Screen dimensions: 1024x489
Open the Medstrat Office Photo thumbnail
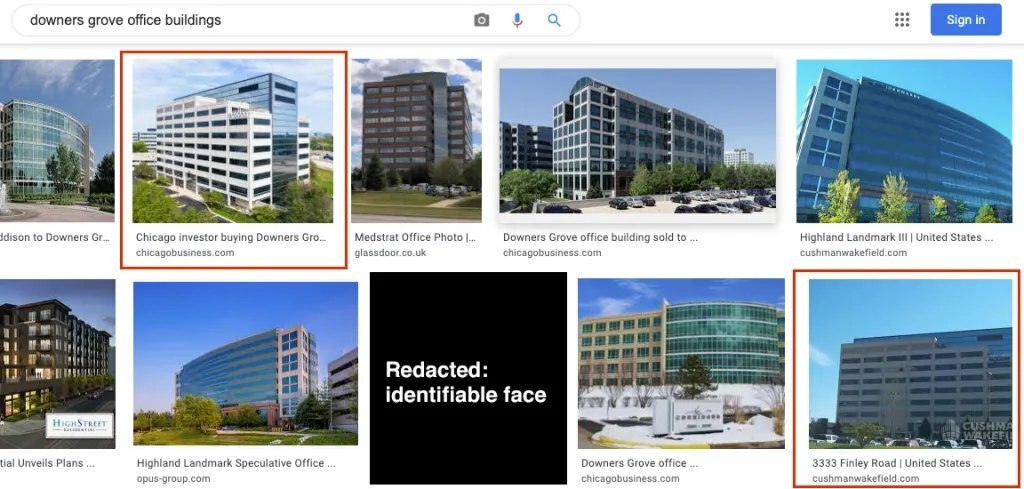[416, 140]
